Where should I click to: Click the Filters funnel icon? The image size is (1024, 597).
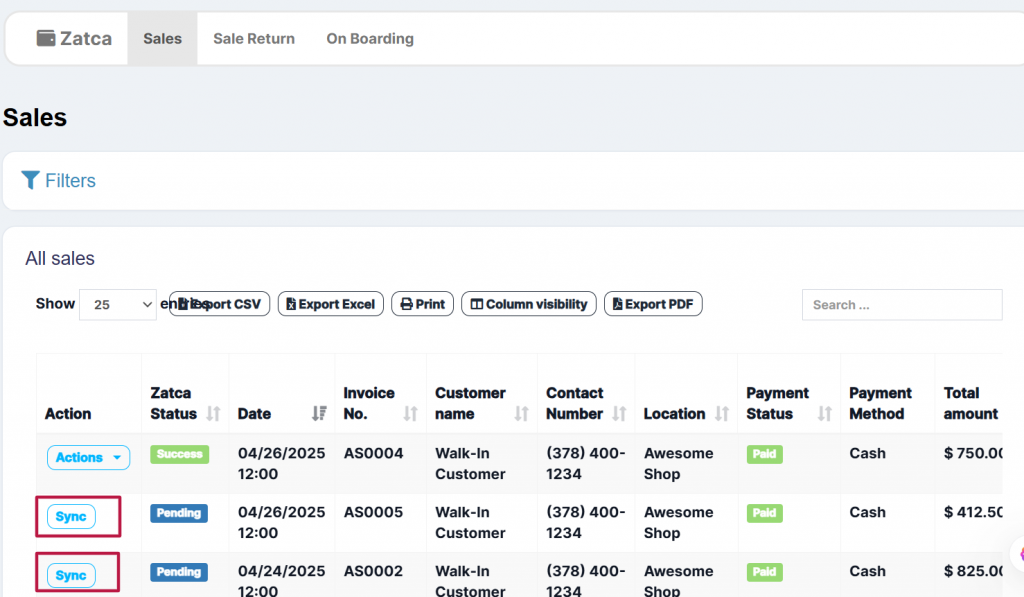tap(31, 180)
